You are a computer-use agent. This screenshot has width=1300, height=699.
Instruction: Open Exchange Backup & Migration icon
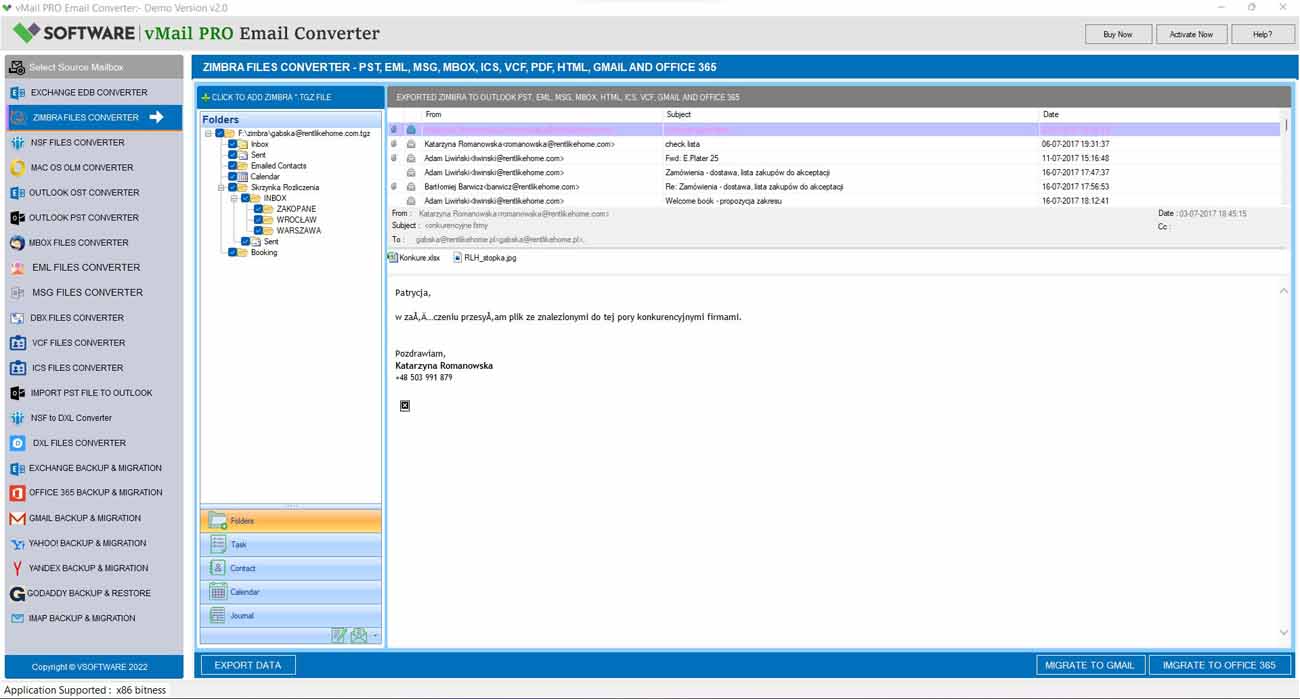[x=17, y=468]
